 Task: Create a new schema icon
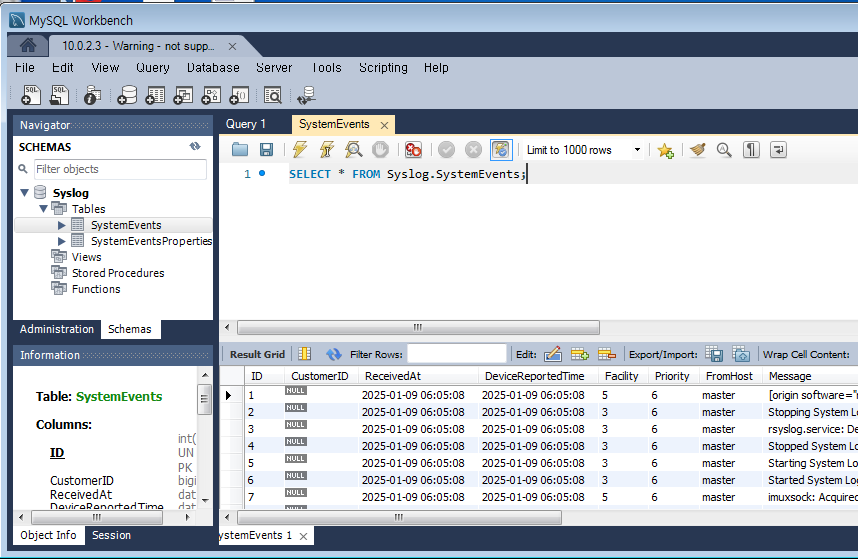click(x=127, y=95)
